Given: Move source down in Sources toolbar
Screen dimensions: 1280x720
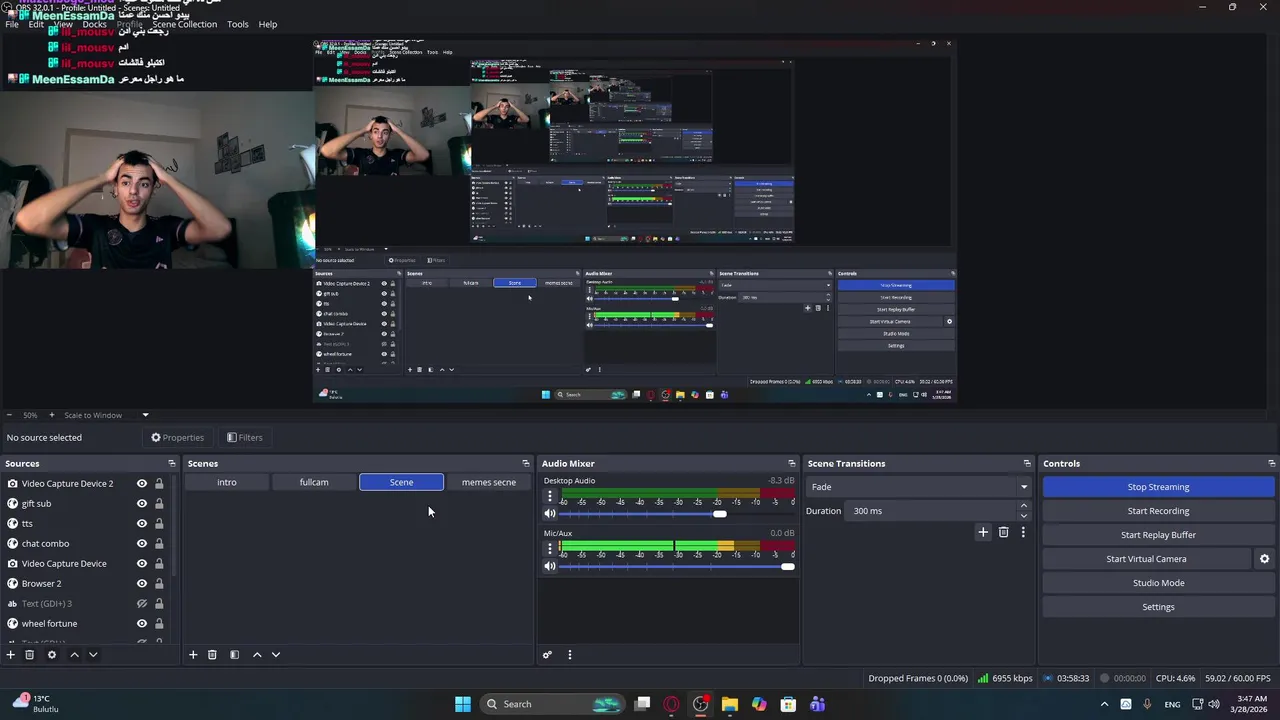Looking at the screenshot, I should 93,655.
